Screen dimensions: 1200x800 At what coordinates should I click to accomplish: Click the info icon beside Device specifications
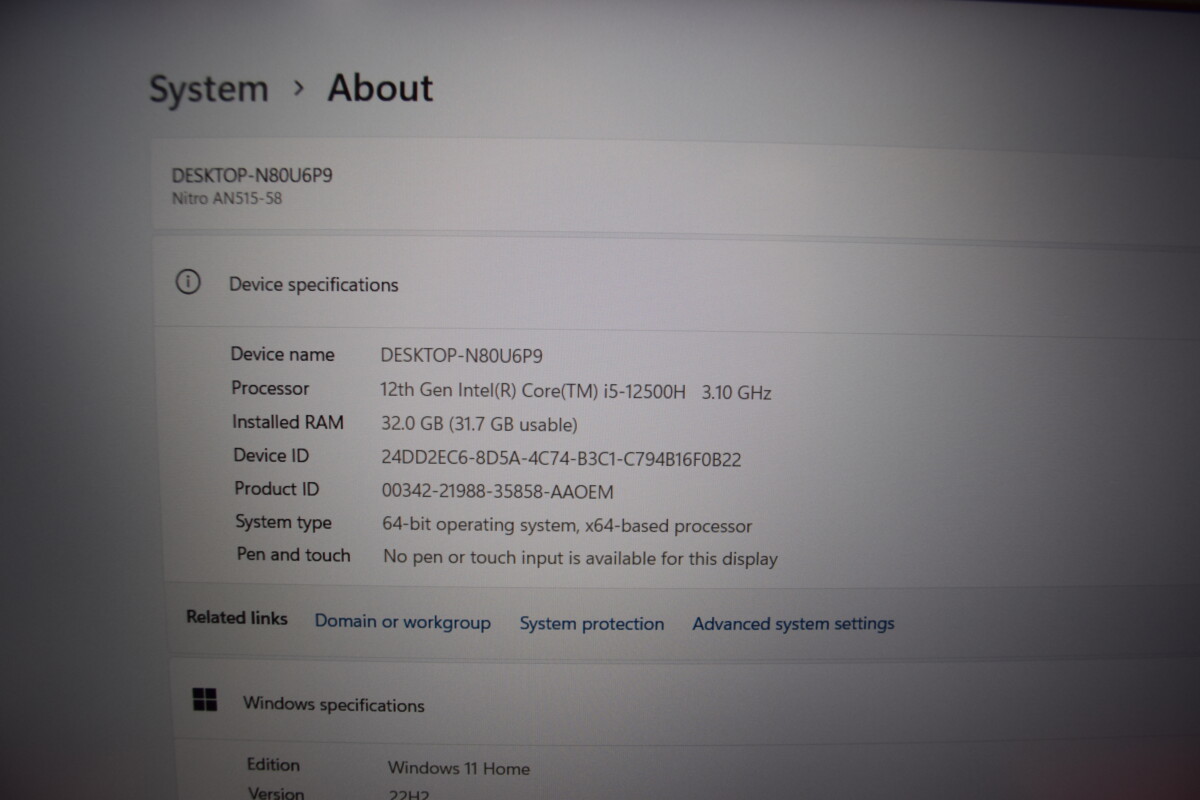pyautogui.click(x=188, y=282)
